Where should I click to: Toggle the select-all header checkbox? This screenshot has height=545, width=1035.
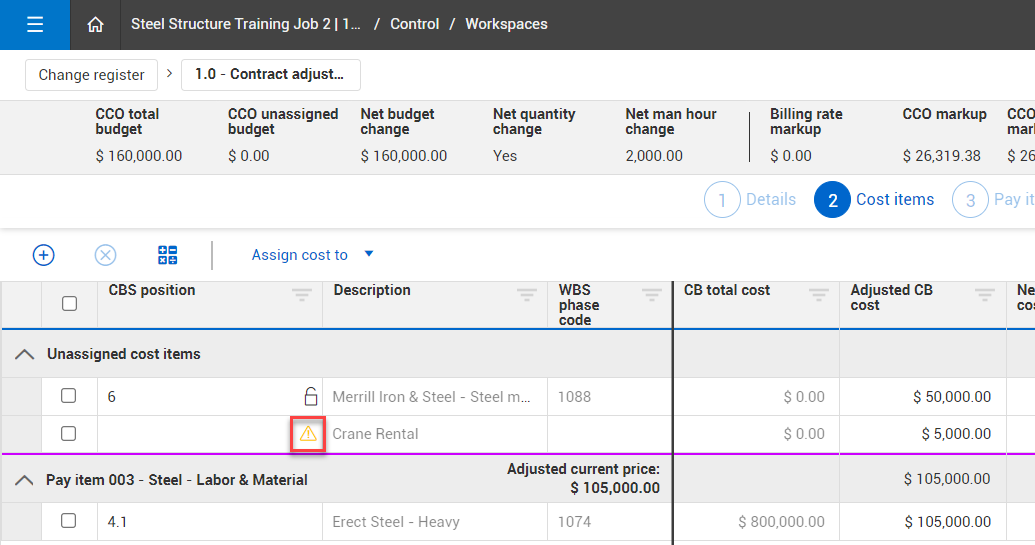coord(69,303)
